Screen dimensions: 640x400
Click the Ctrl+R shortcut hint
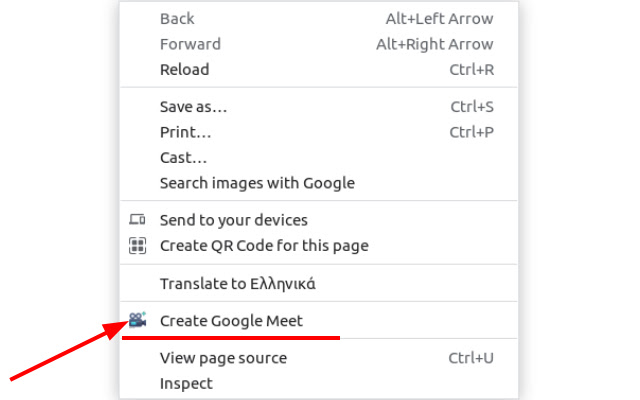coord(471,70)
